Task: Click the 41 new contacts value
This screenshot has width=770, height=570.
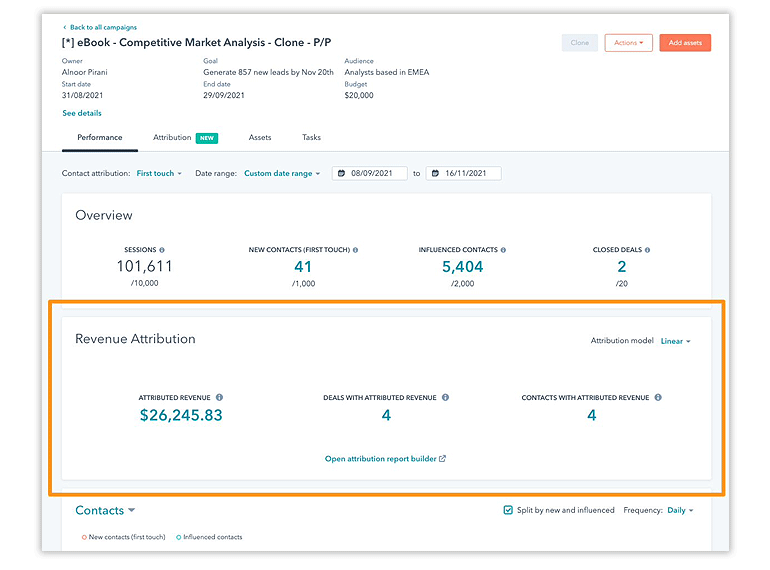Action: [x=303, y=267]
